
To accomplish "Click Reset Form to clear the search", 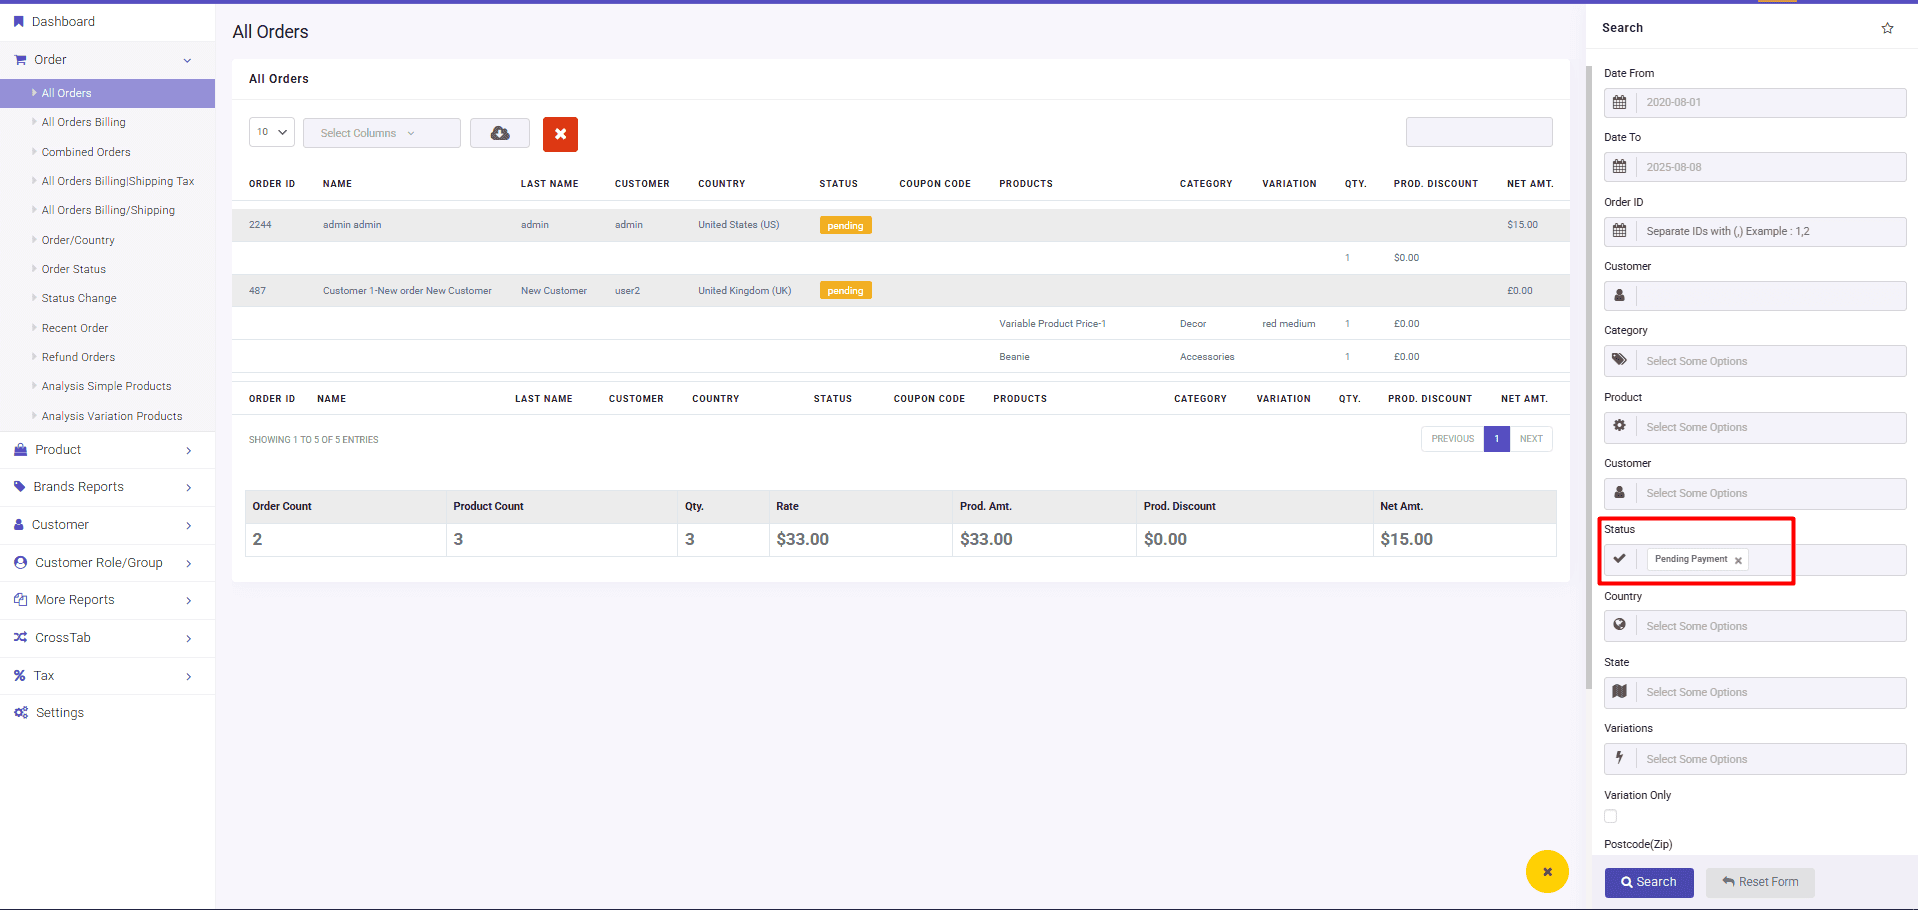I will tap(1759, 882).
